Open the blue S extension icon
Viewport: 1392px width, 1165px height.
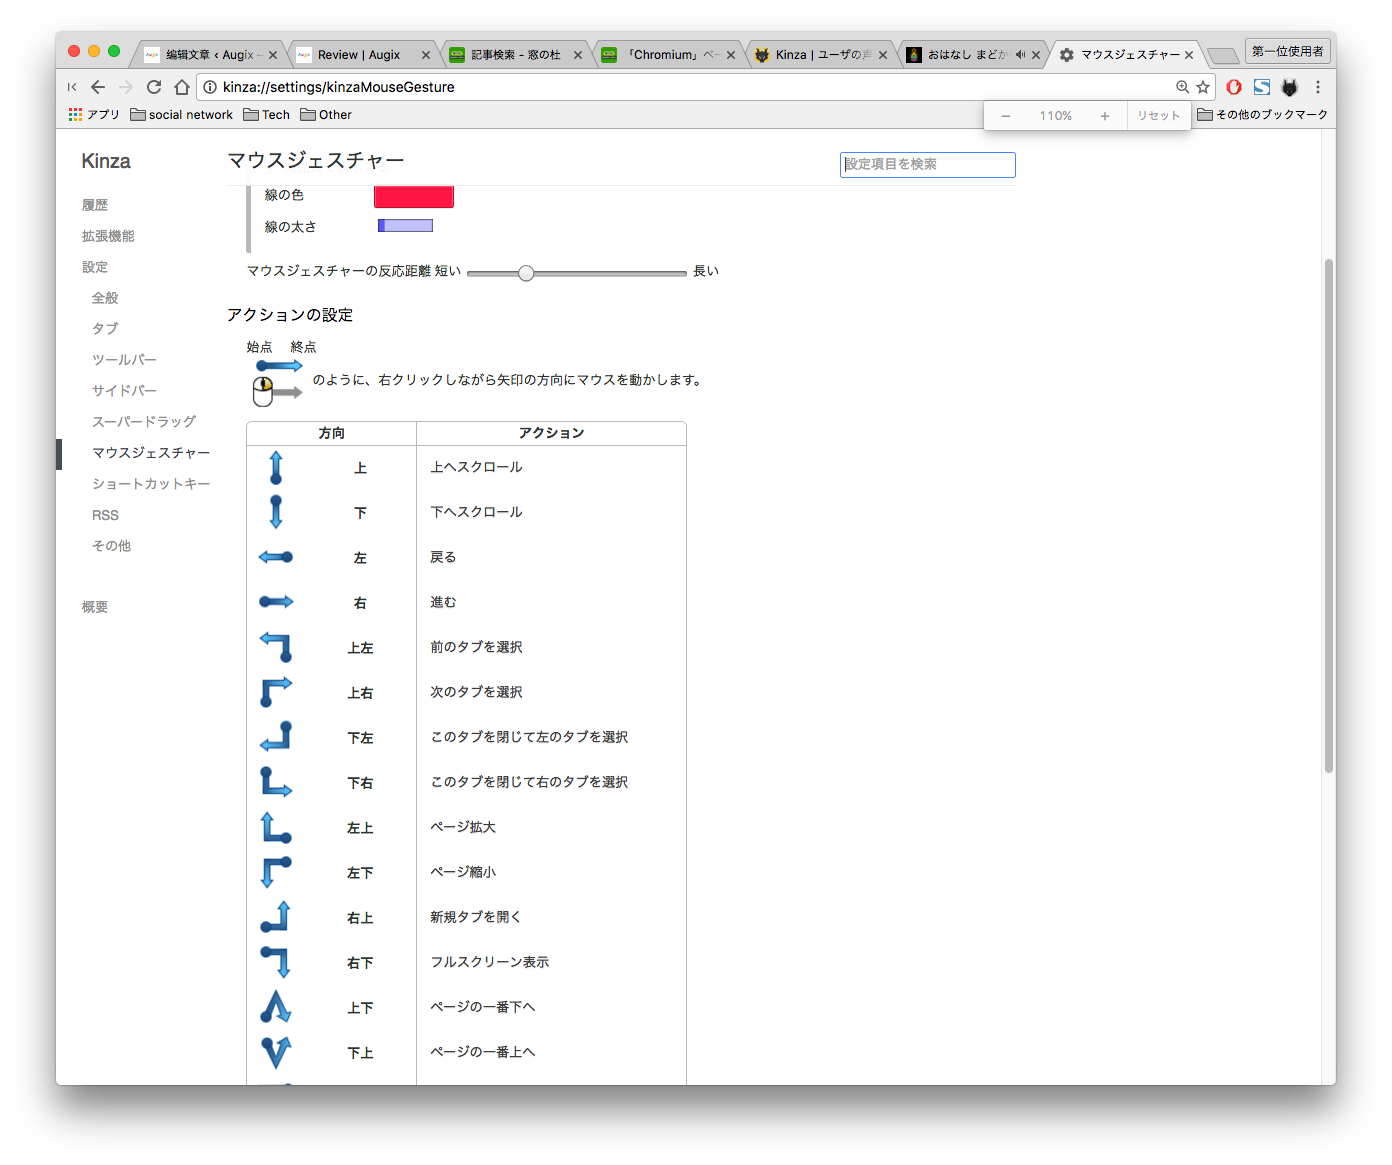[x=1262, y=87]
